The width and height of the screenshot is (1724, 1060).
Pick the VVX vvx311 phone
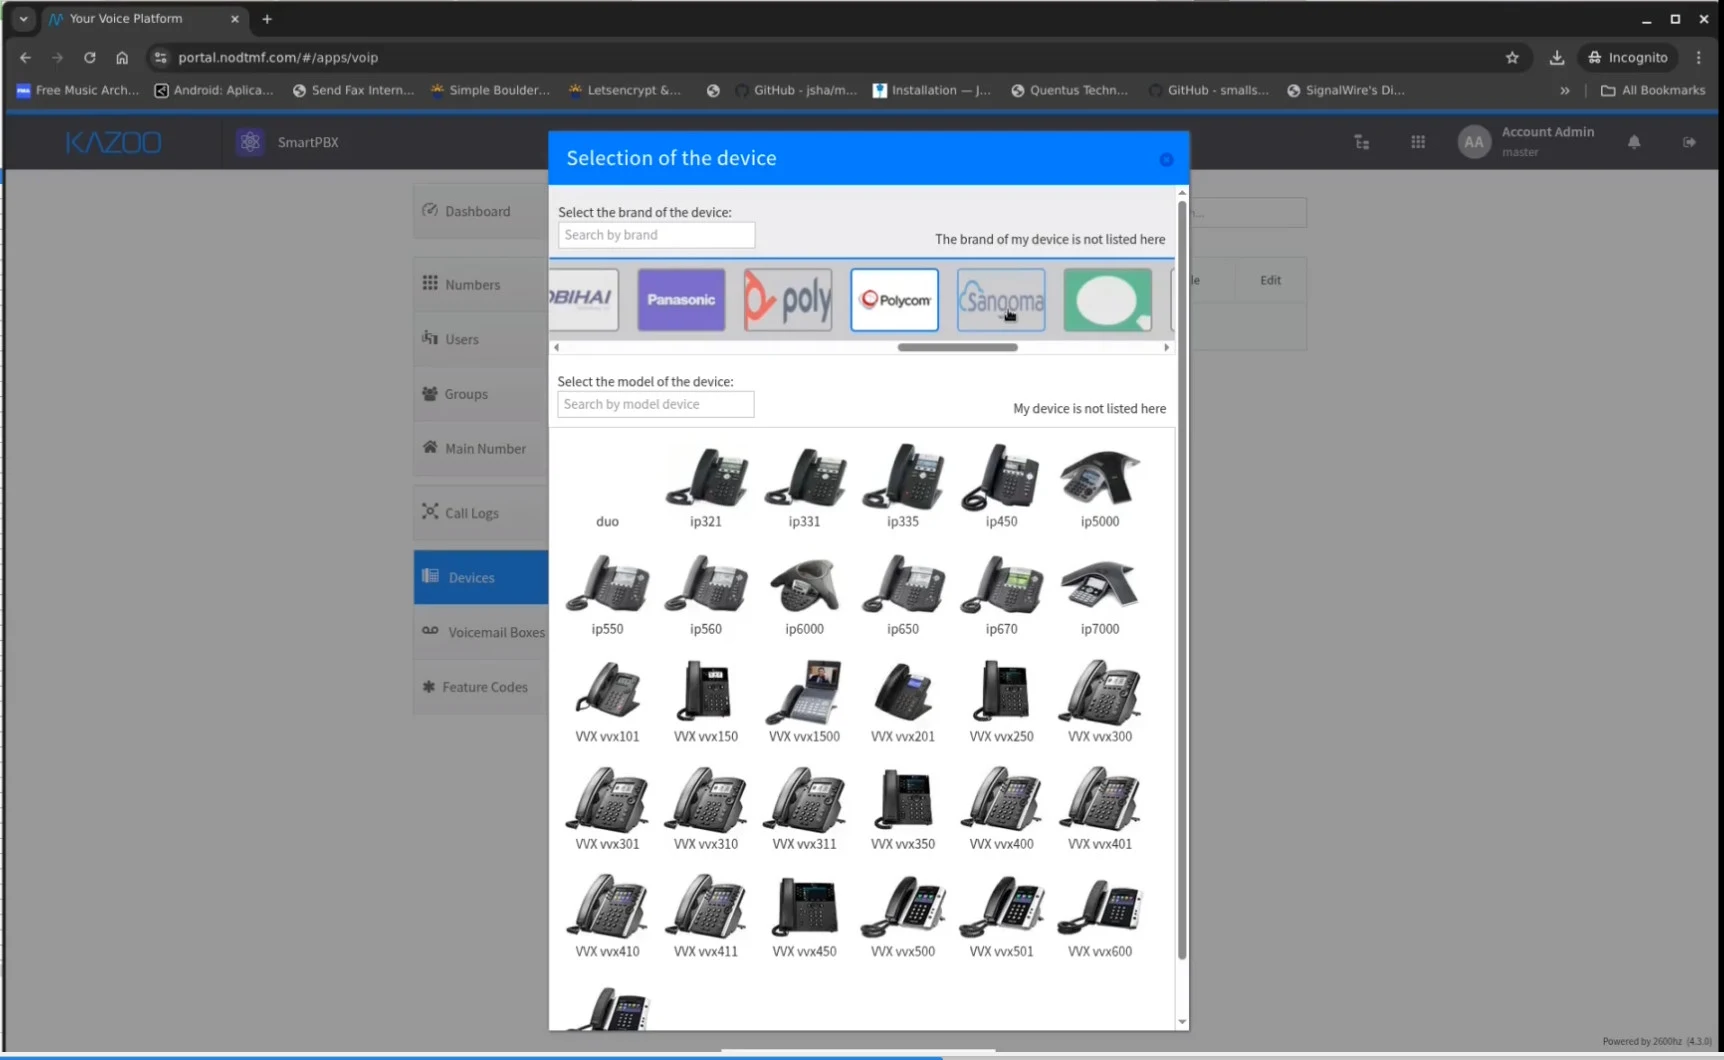tap(804, 810)
